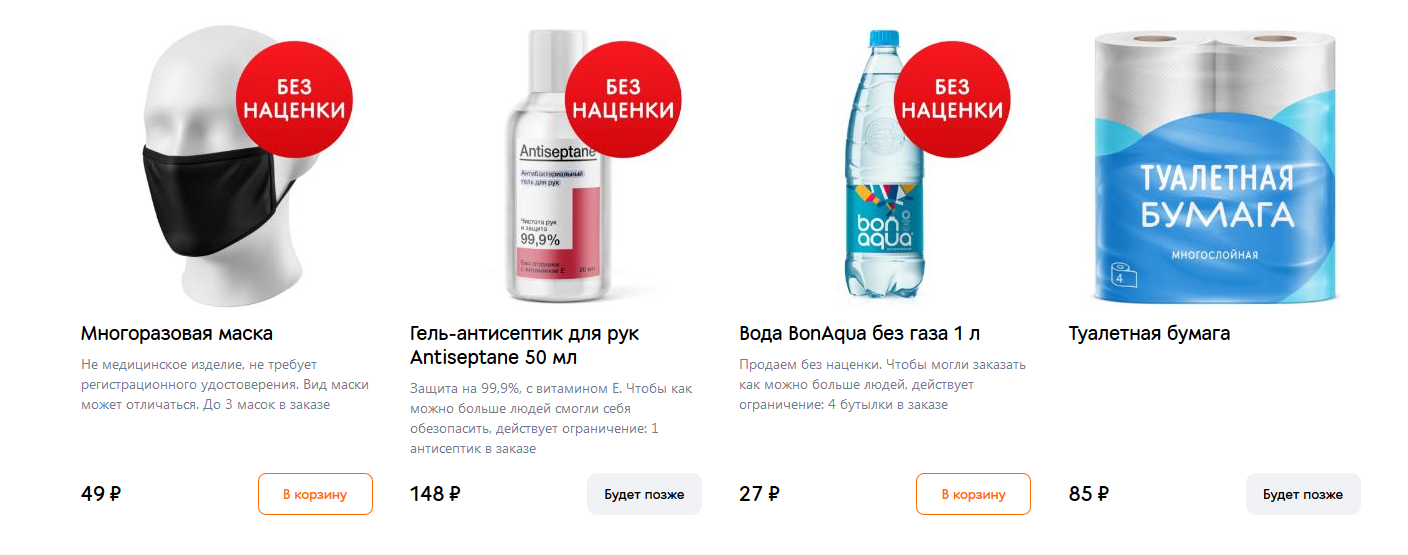
Task: Click 'Без наценки' badge on BonAqua water
Action: pos(952,99)
